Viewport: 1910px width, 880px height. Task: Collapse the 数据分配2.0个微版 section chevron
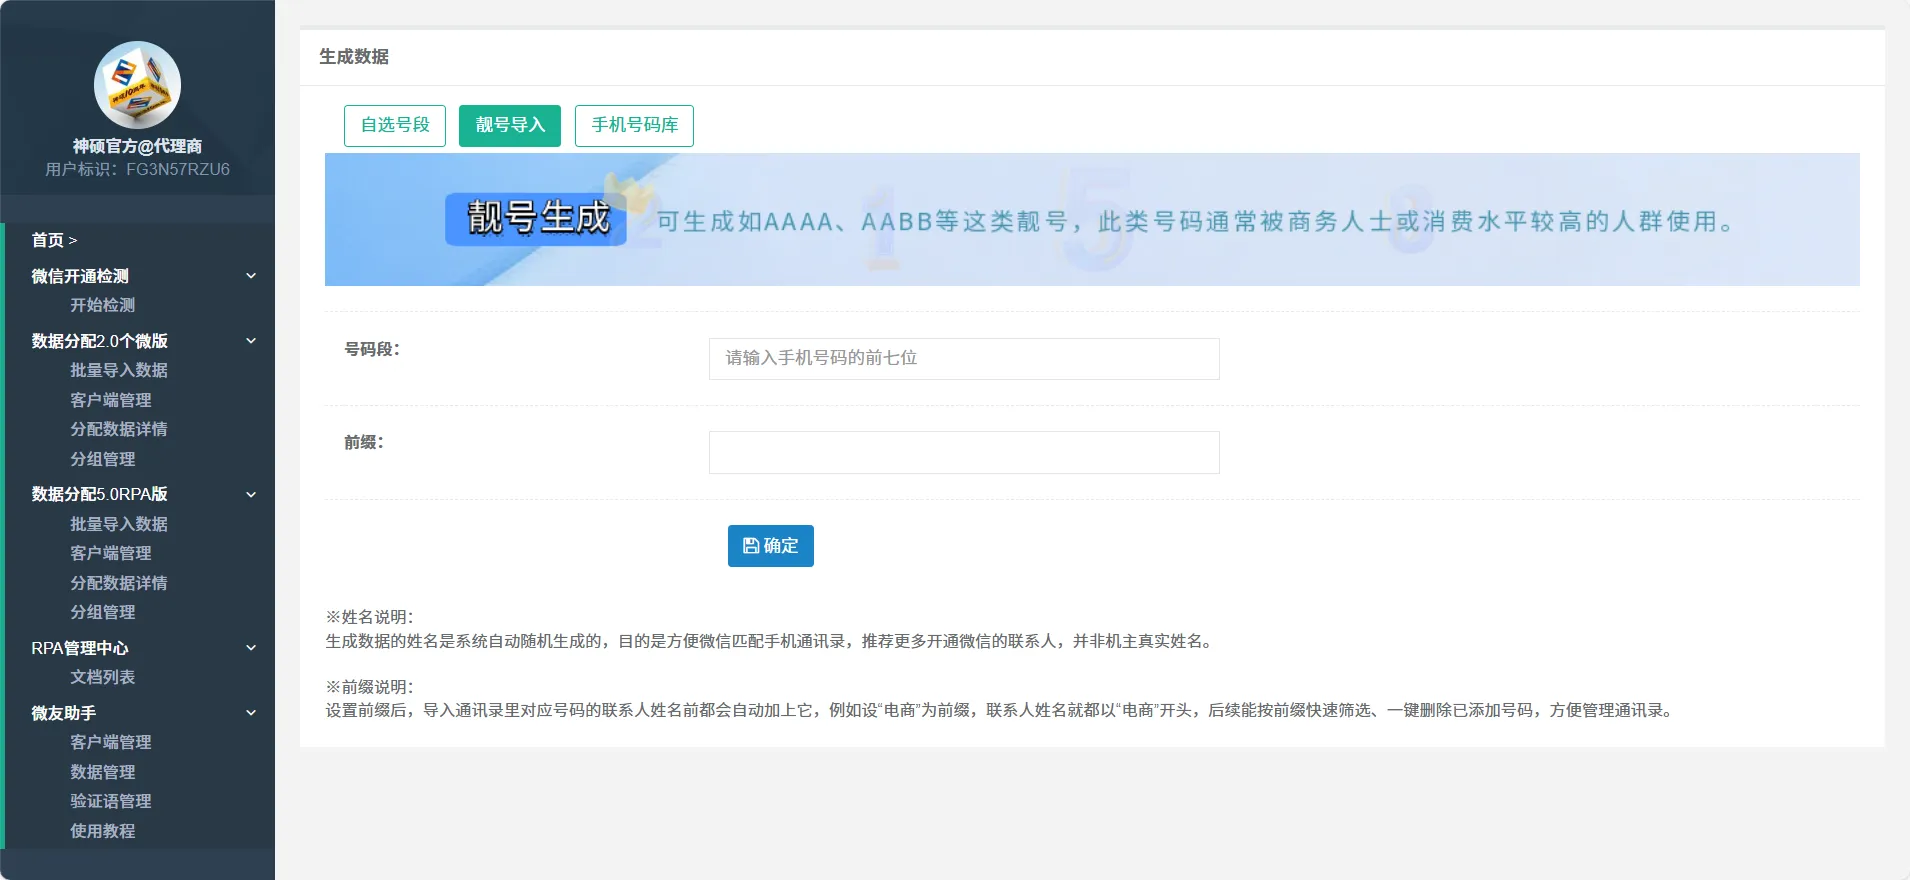(x=252, y=341)
